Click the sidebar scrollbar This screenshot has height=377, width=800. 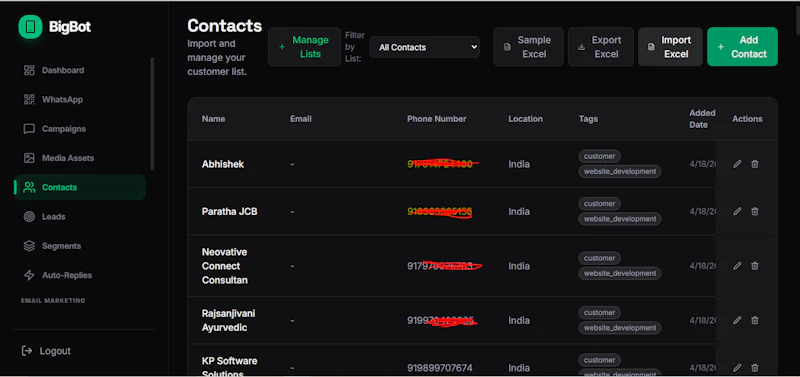point(152,113)
